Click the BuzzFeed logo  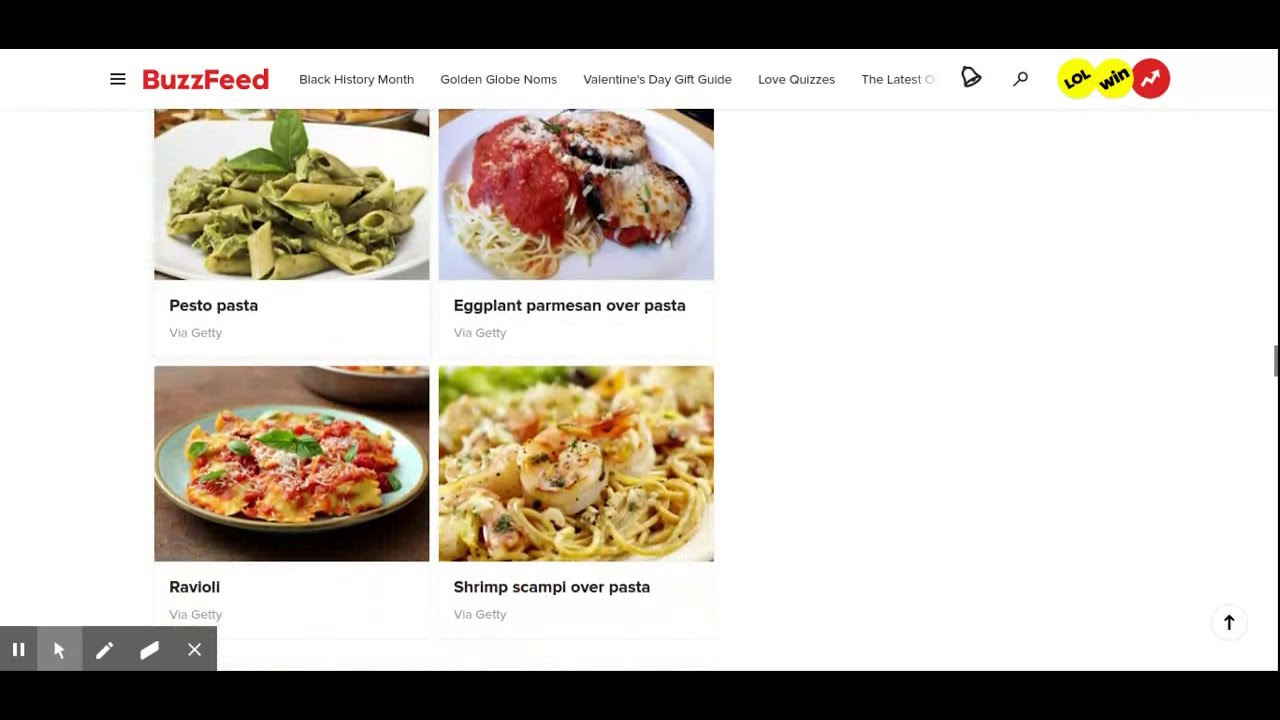205,79
